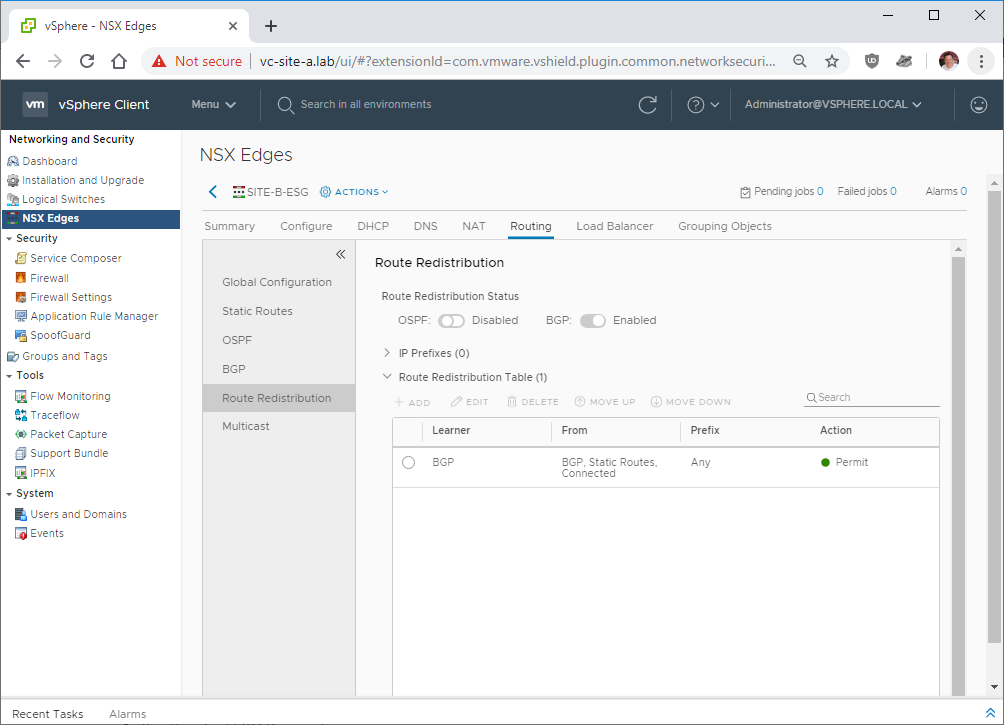Open Application Rule Manager
This screenshot has width=1004, height=725.
click(x=86, y=316)
